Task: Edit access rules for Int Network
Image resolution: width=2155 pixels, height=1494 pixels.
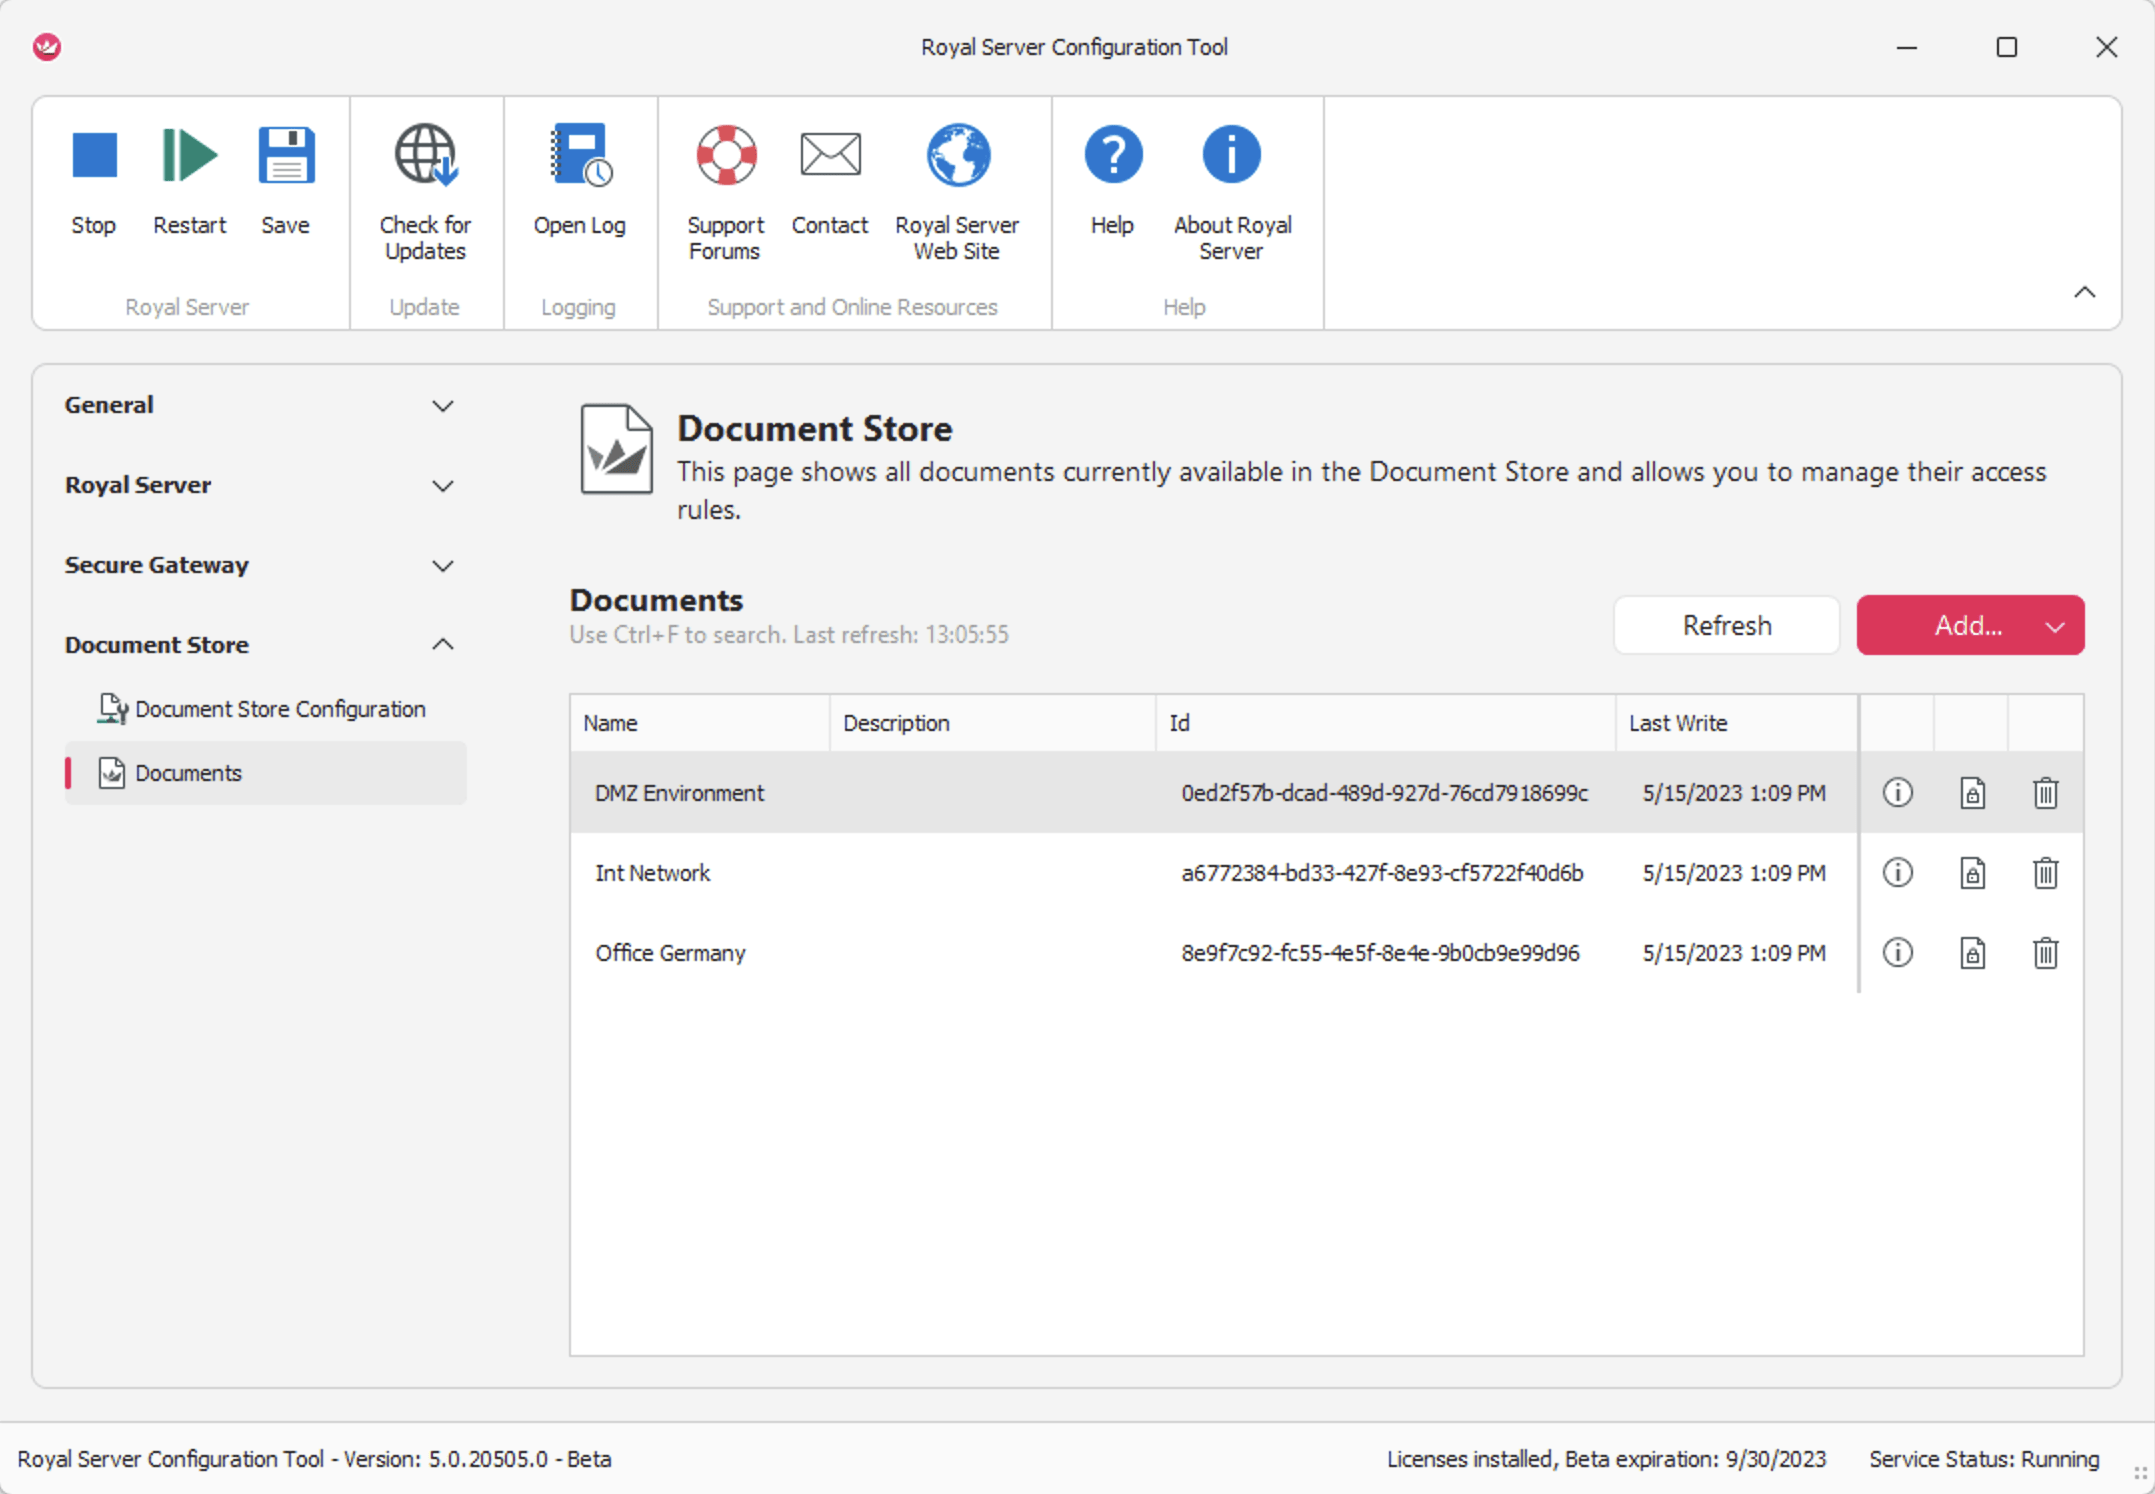Action: click(x=1972, y=873)
